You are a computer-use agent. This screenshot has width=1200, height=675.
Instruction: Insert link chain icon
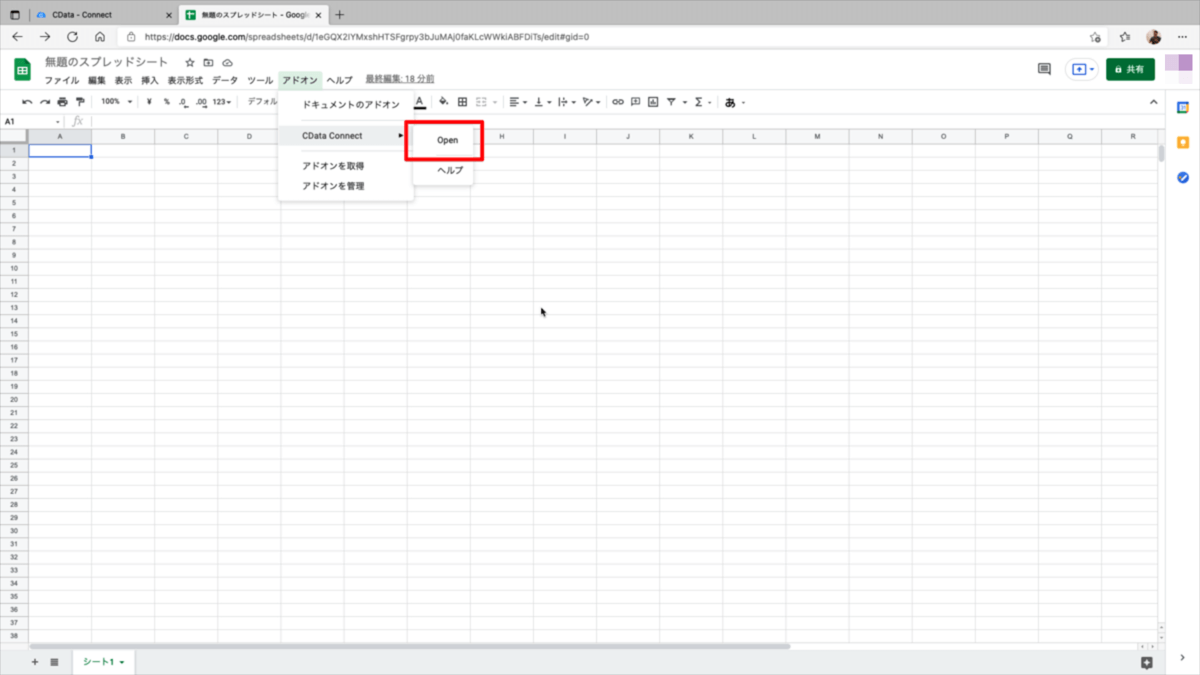(618, 102)
